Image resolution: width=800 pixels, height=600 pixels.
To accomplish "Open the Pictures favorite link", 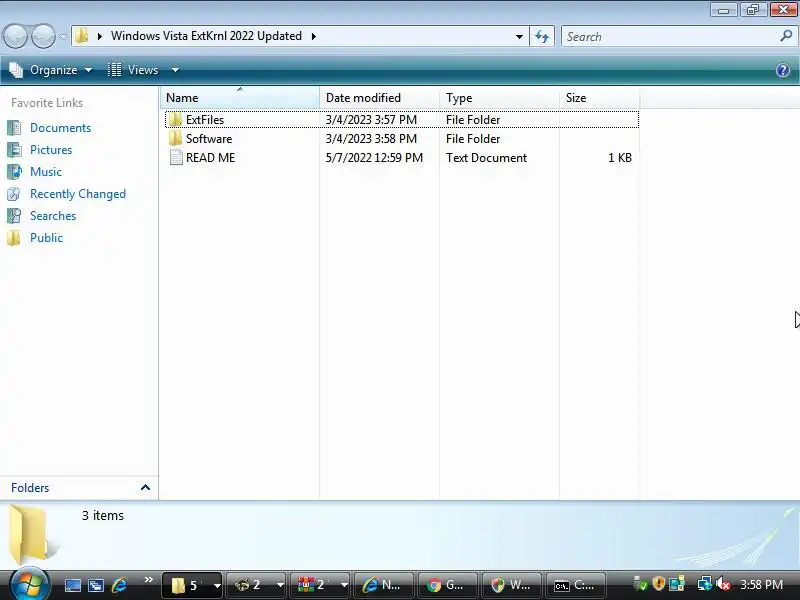I will point(51,149).
